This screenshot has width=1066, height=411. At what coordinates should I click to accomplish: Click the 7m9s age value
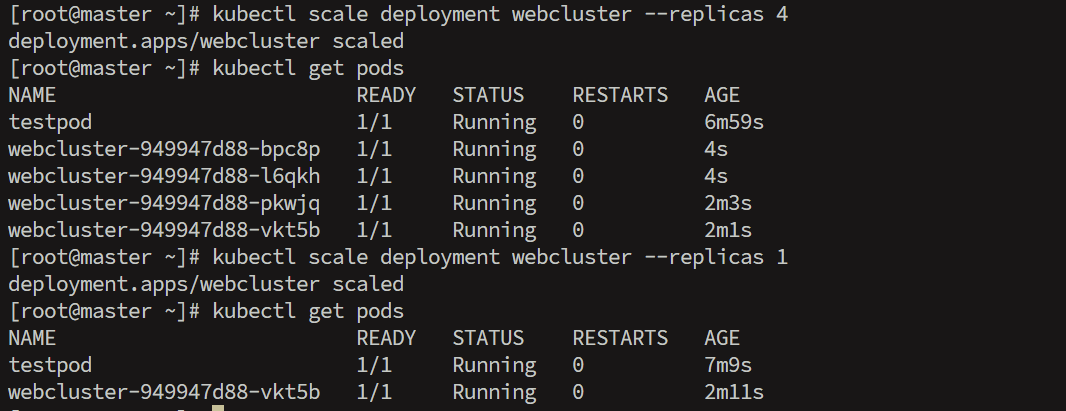(x=728, y=365)
